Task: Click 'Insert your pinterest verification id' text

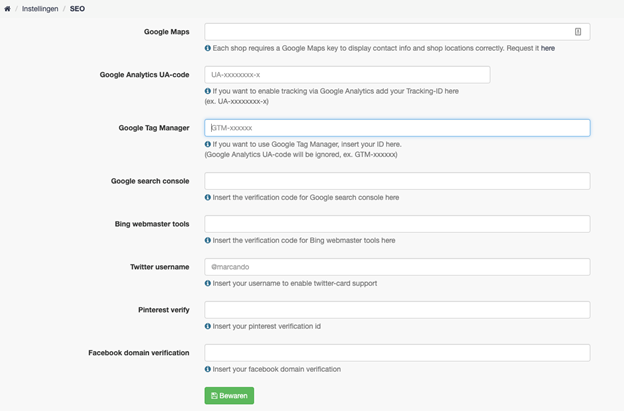Action: pyautogui.click(x=267, y=326)
